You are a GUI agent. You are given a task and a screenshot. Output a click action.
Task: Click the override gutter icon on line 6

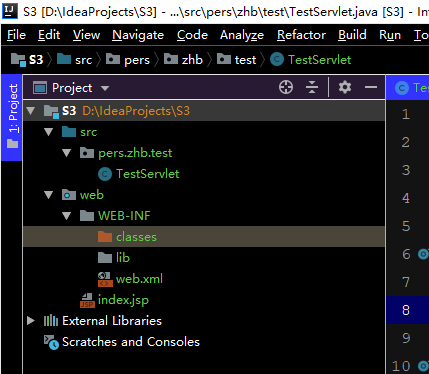pyautogui.click(x=423, y=254)
